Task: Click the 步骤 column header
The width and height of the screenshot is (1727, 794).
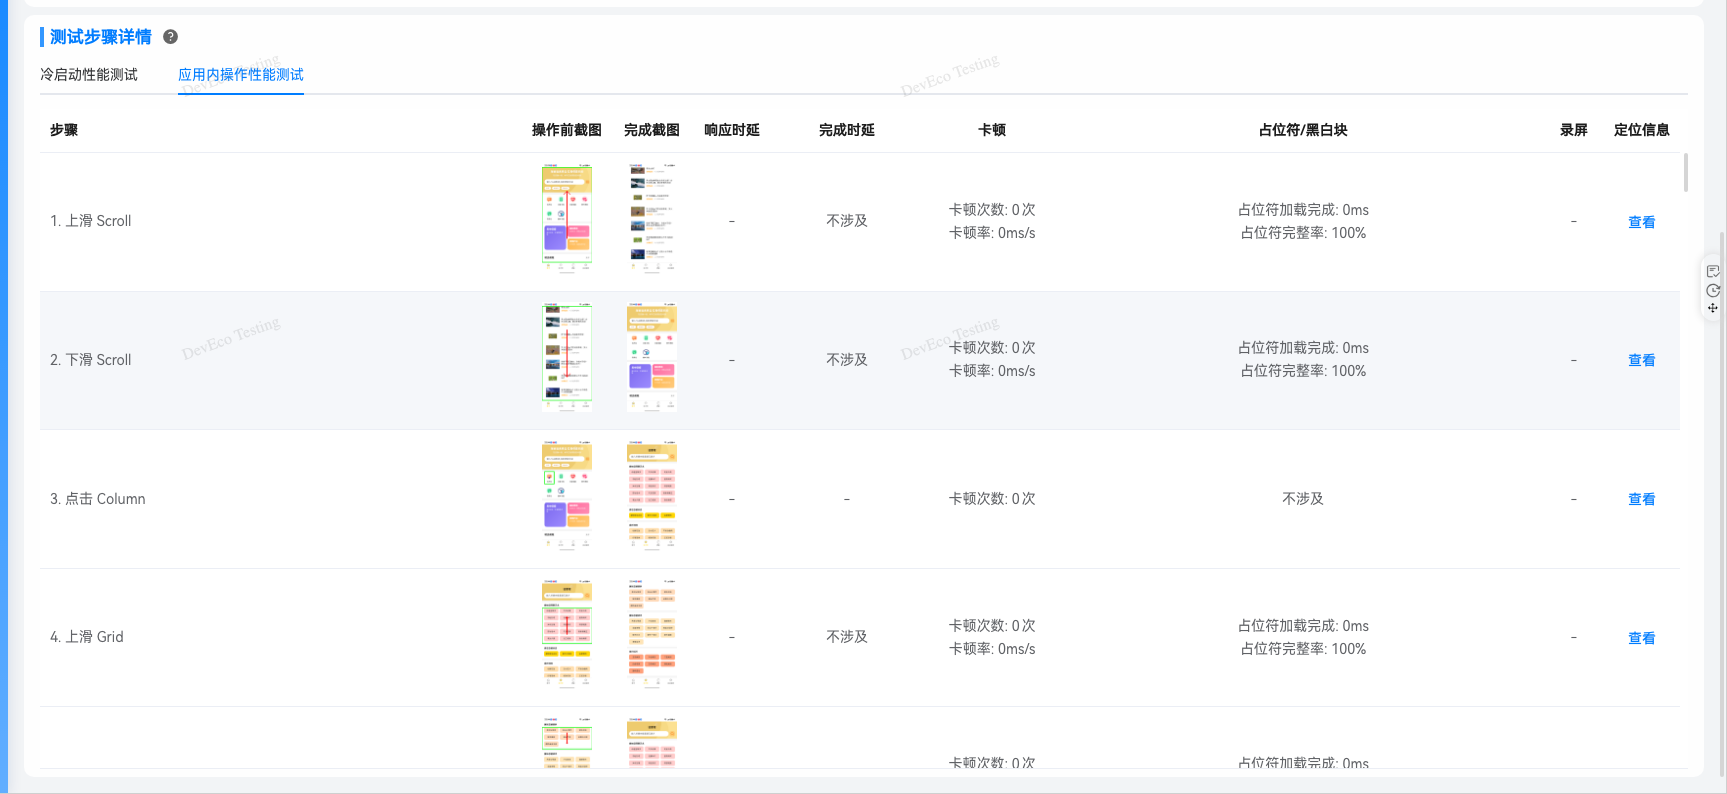Action: tap(64, 130)
